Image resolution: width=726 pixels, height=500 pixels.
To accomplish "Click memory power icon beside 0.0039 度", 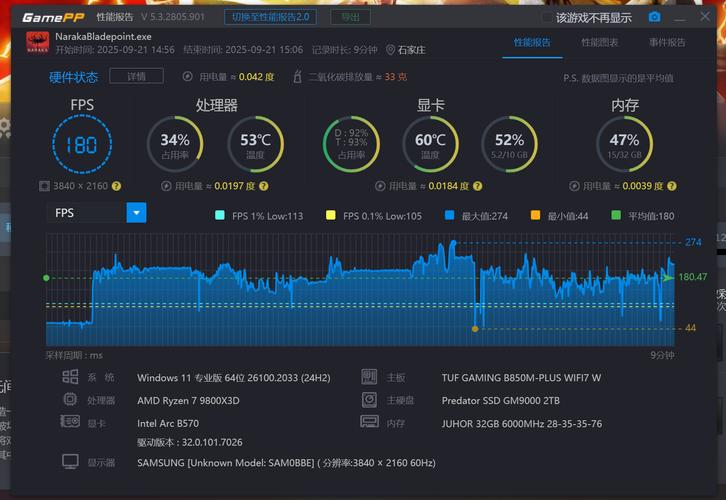I will [574, 186].
